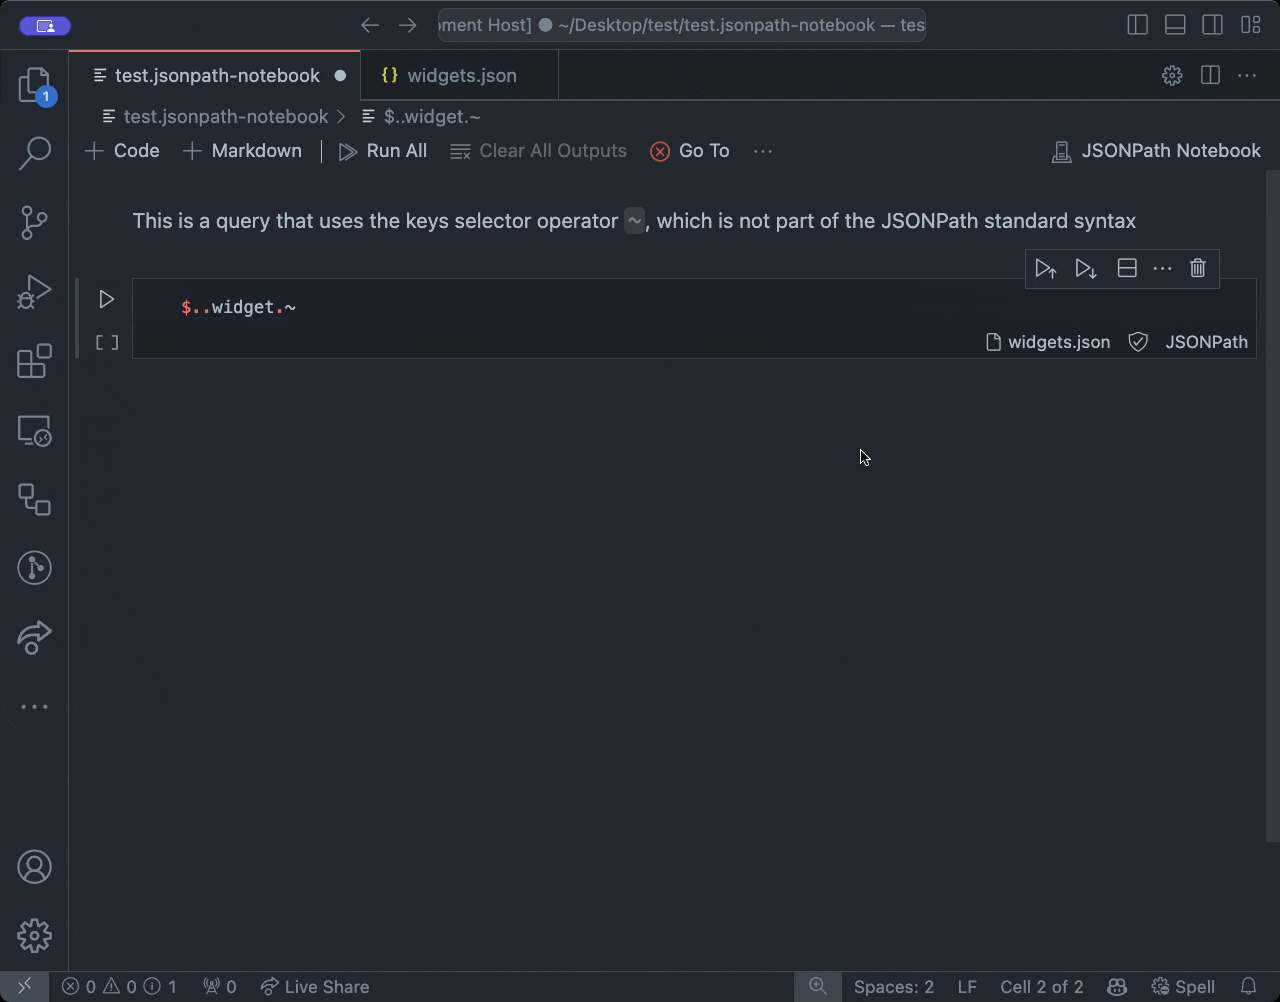Open the Git Graph activity icon
1280x1002 pixels.
pos(35,568)
